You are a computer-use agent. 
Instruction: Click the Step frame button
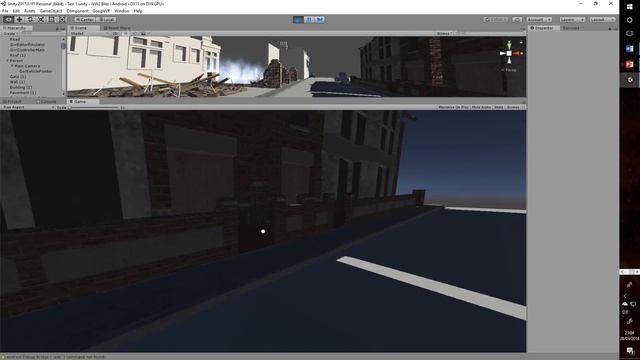(x=320, y=20)
